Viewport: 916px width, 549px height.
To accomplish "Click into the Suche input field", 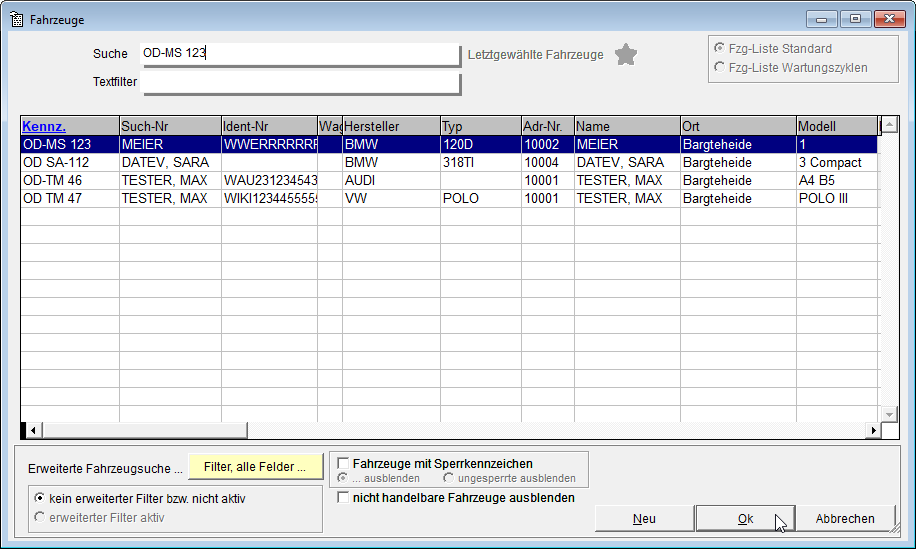I will pyautogui.click(x=300, y=54).
